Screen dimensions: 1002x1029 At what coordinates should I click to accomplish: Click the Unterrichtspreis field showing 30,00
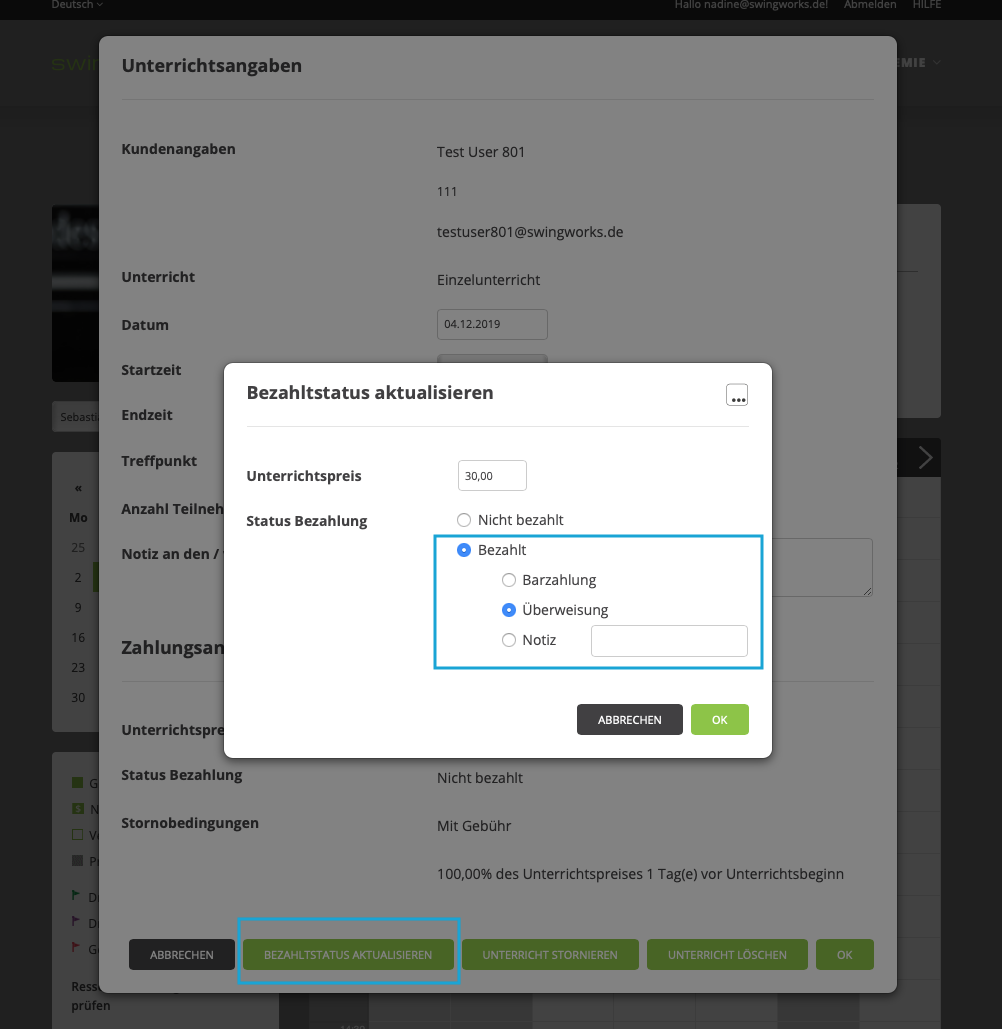pyautogui.click(x=492, y=476)
